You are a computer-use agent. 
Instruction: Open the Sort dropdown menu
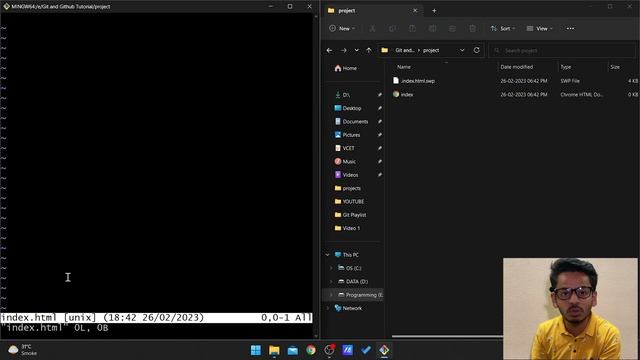click(x=502, y=29)
